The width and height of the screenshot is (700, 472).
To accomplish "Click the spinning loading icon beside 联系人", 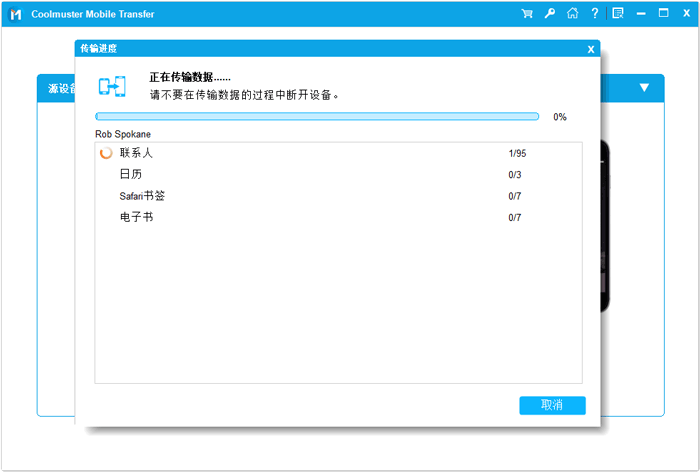I will pyautogui.click(x=106, y=153).
